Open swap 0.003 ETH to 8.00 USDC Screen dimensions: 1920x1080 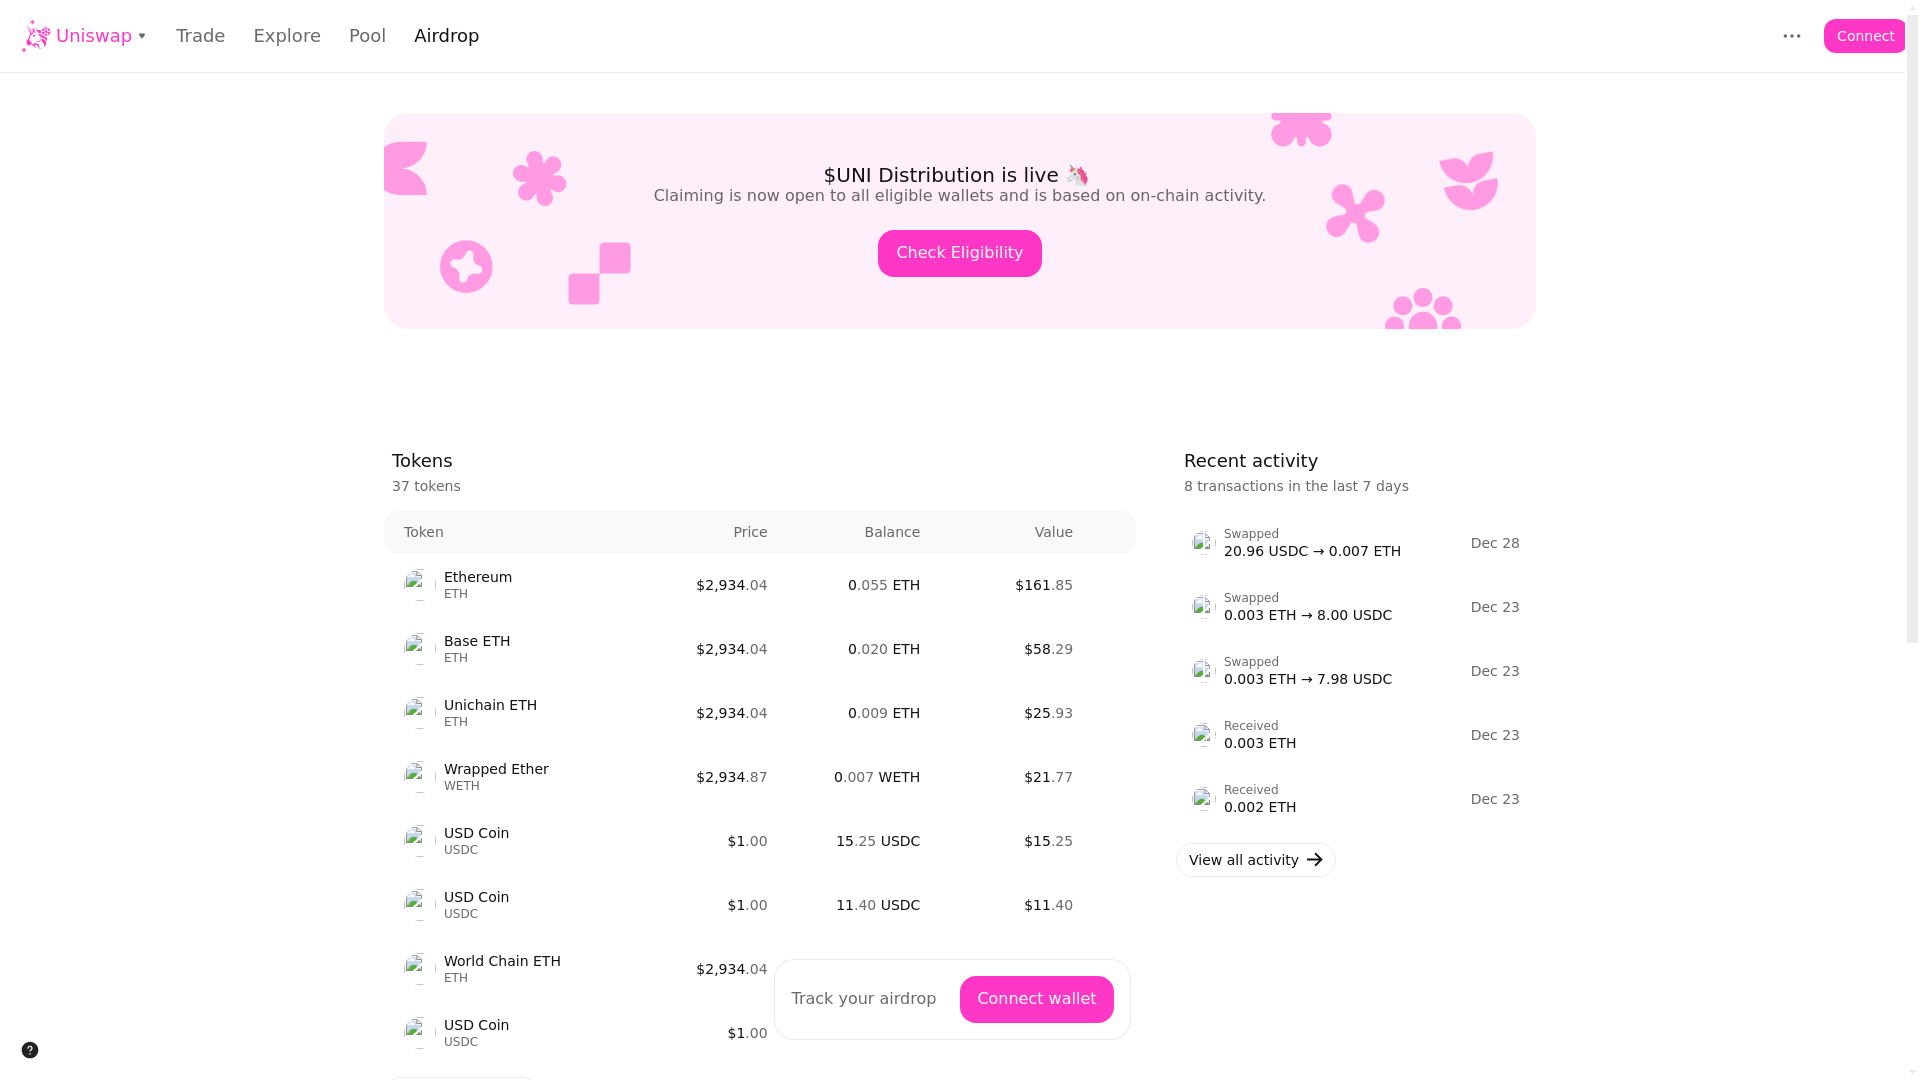tap(1356, 607)
